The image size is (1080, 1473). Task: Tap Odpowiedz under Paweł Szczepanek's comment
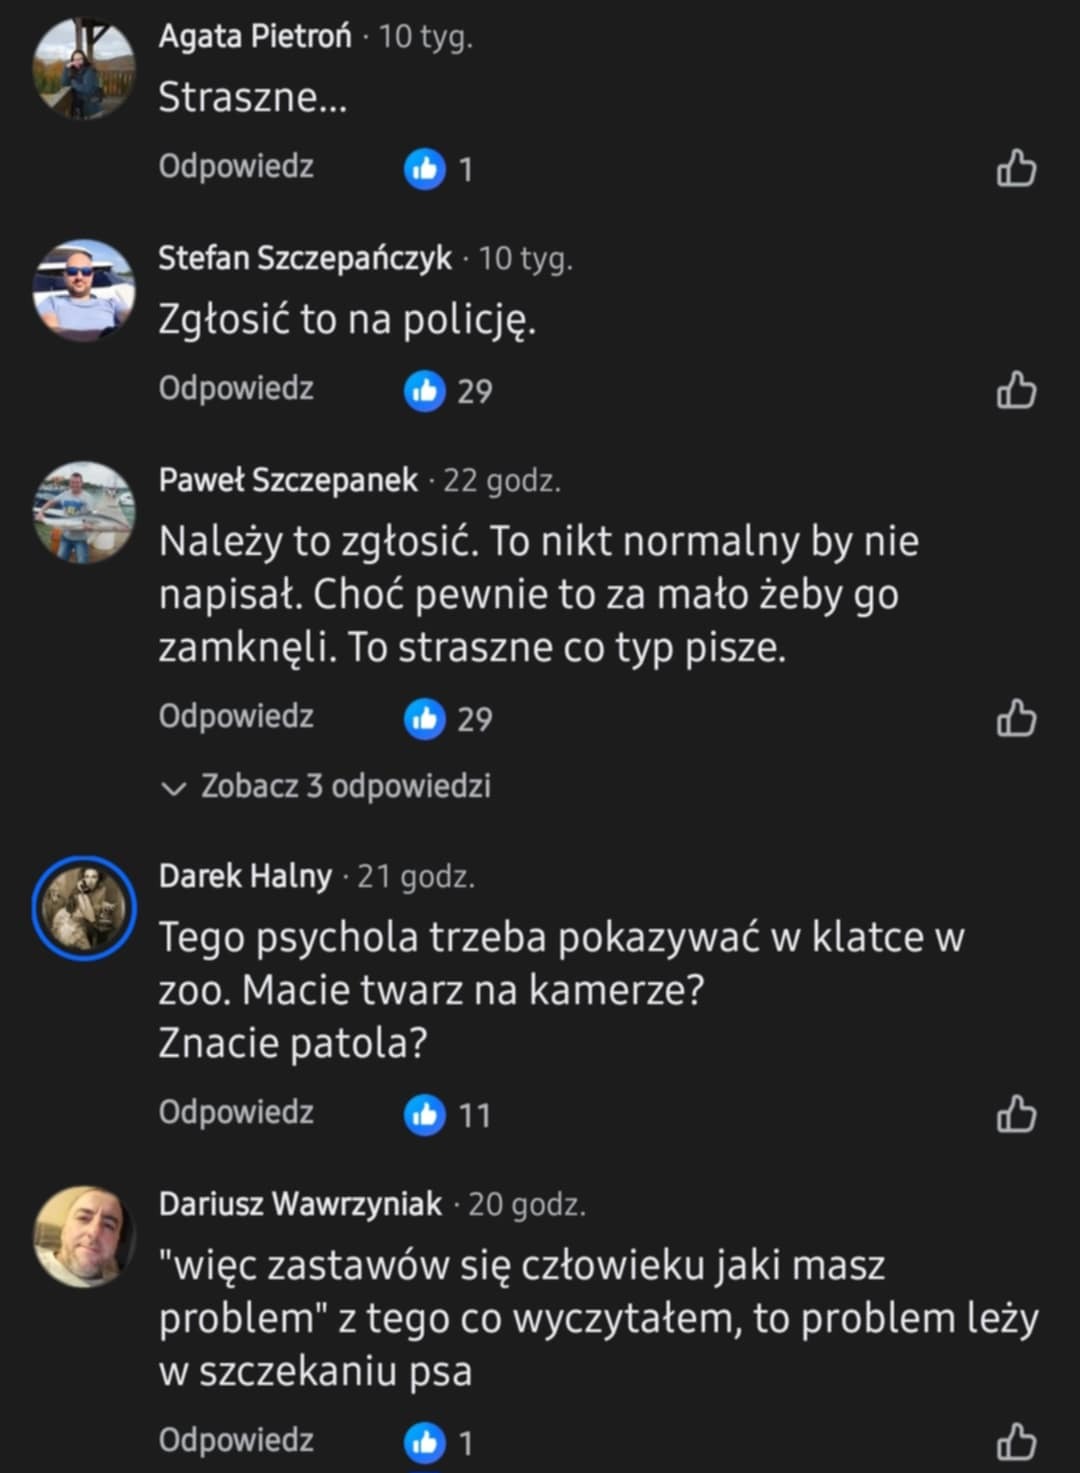pos(236,716)
